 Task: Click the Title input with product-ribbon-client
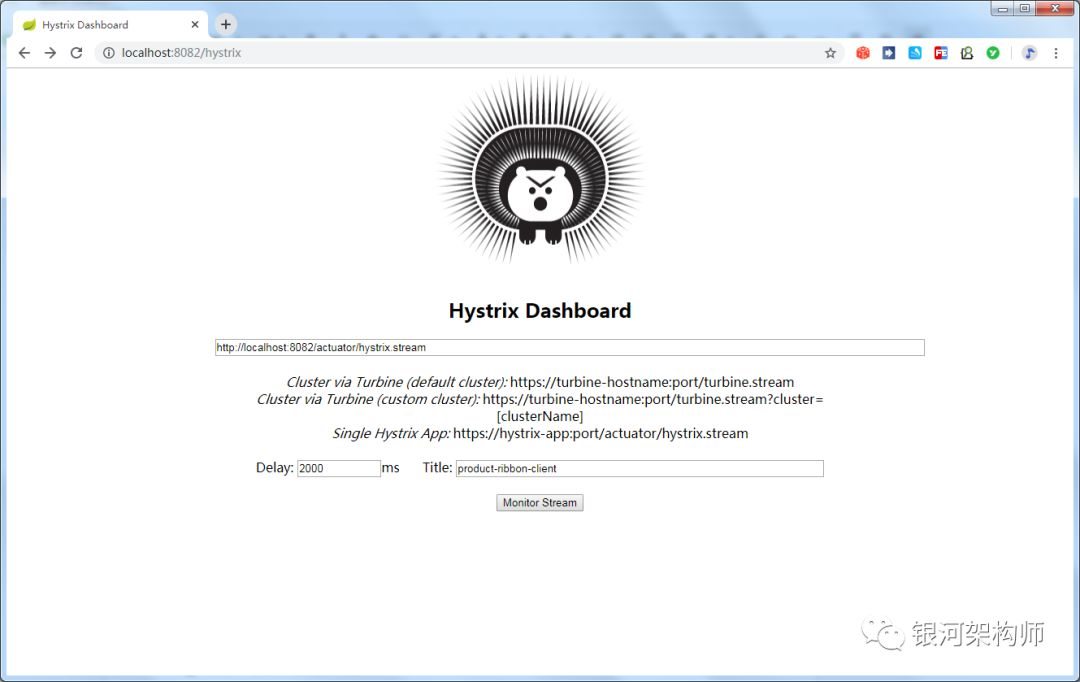[639, 468]
